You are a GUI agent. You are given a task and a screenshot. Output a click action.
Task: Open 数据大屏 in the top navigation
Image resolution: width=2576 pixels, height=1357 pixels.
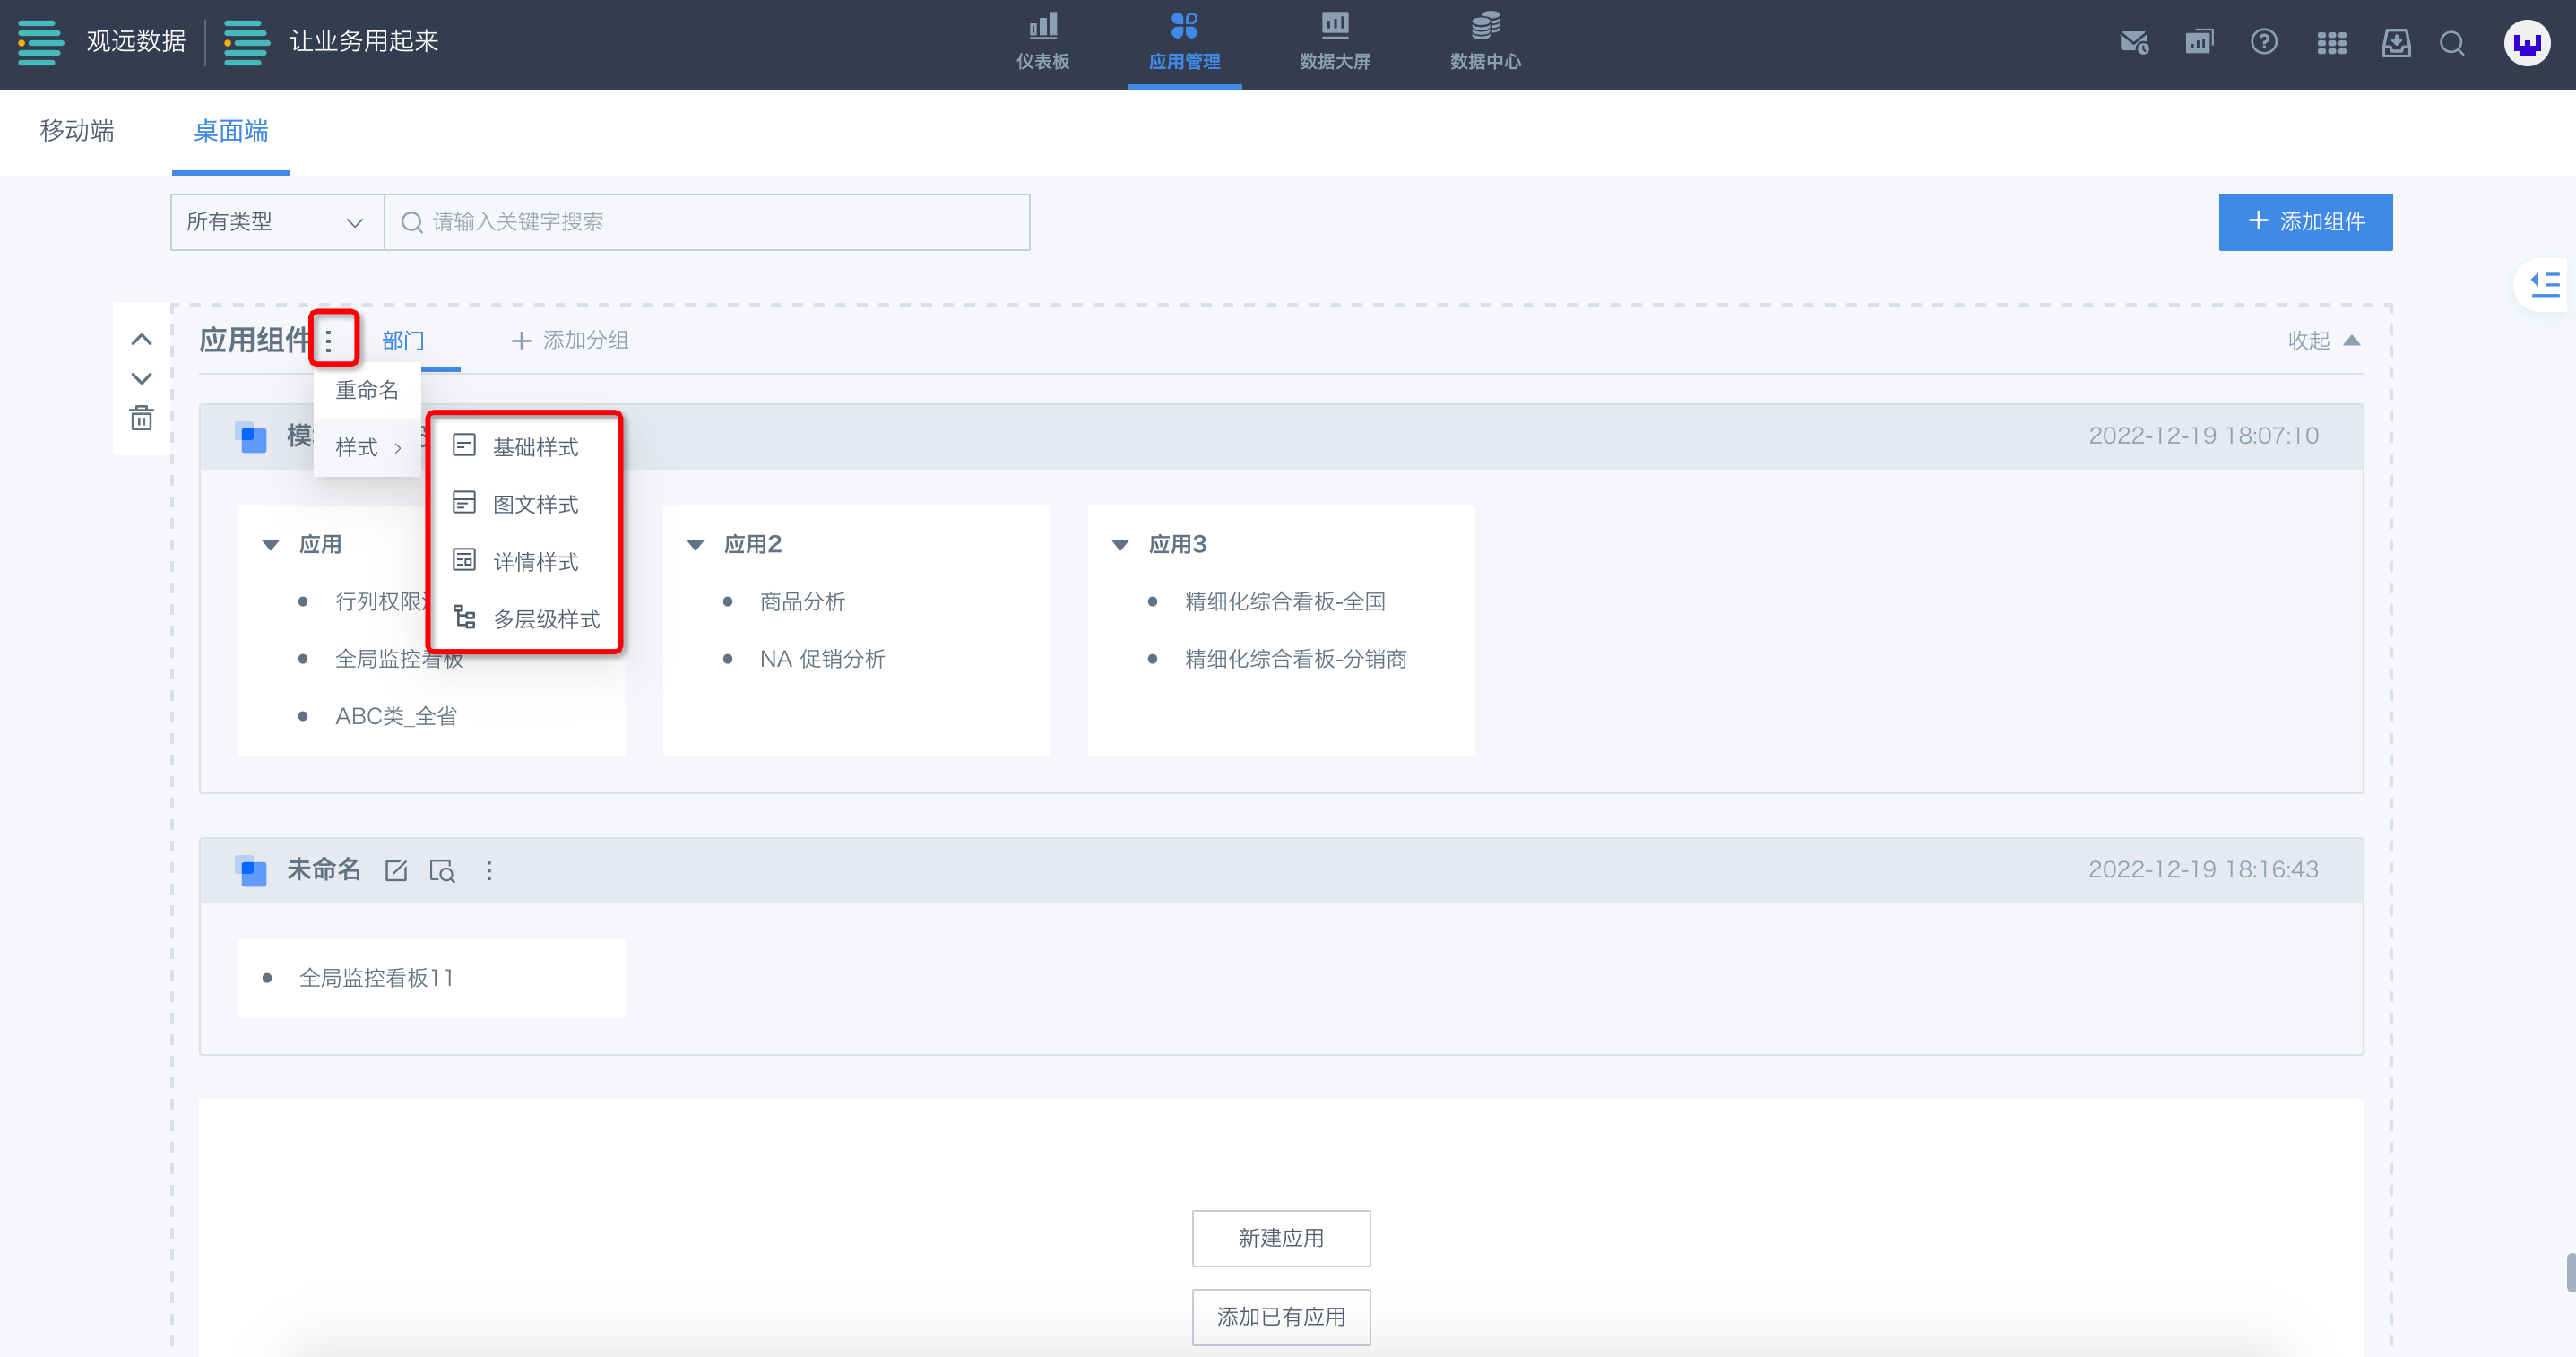pyautogui.click(x=1334, y=42)
